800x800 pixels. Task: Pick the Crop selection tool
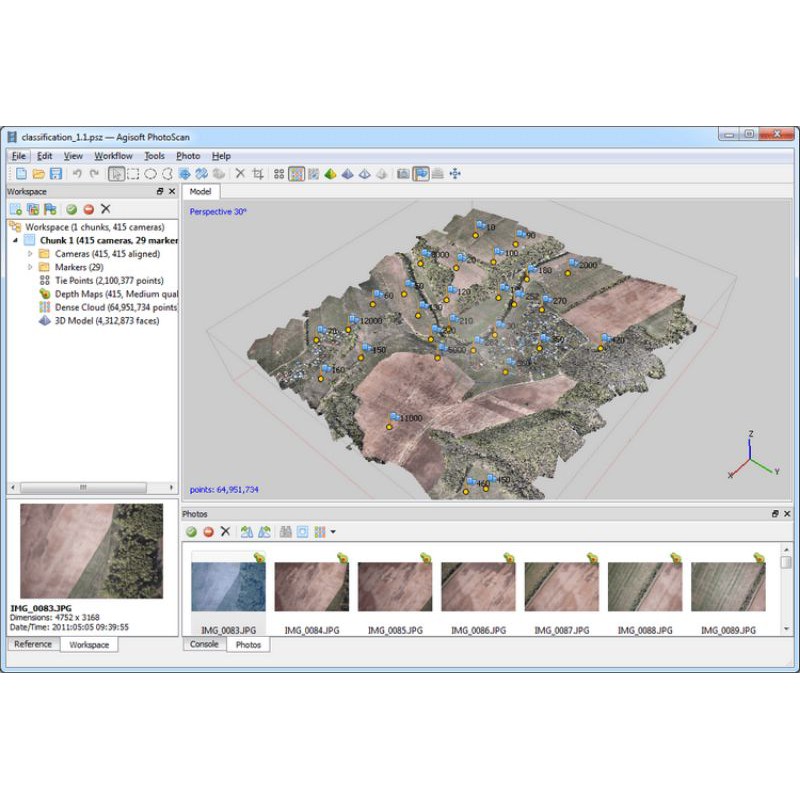coord(258,174)
